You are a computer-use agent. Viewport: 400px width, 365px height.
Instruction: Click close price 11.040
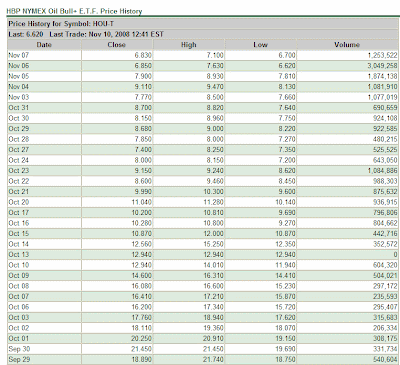pyautogui.click(x=141, y=202)
